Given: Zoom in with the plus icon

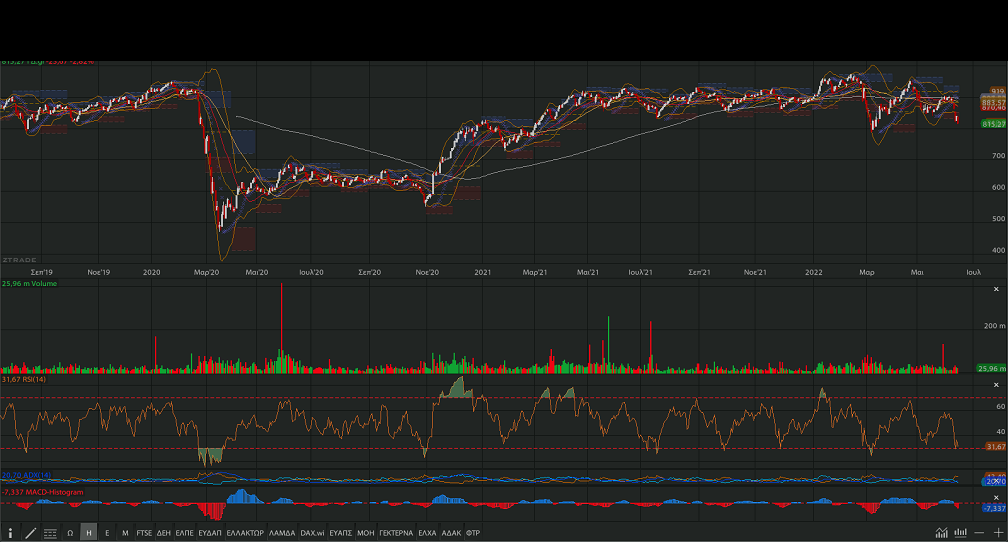Looking at the screenshot, I should click(997, 533).
